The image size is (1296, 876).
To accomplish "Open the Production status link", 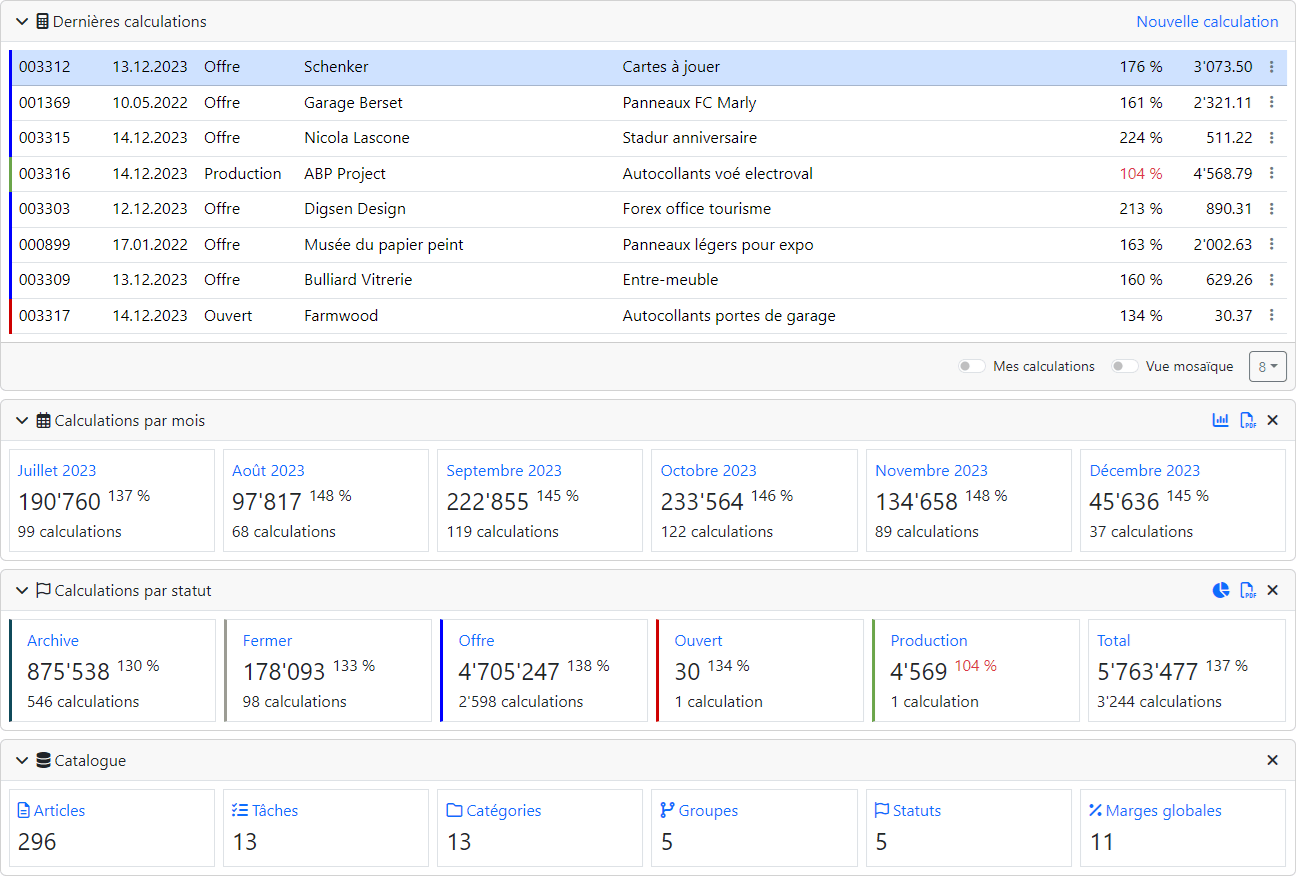I will coord(929,640).
